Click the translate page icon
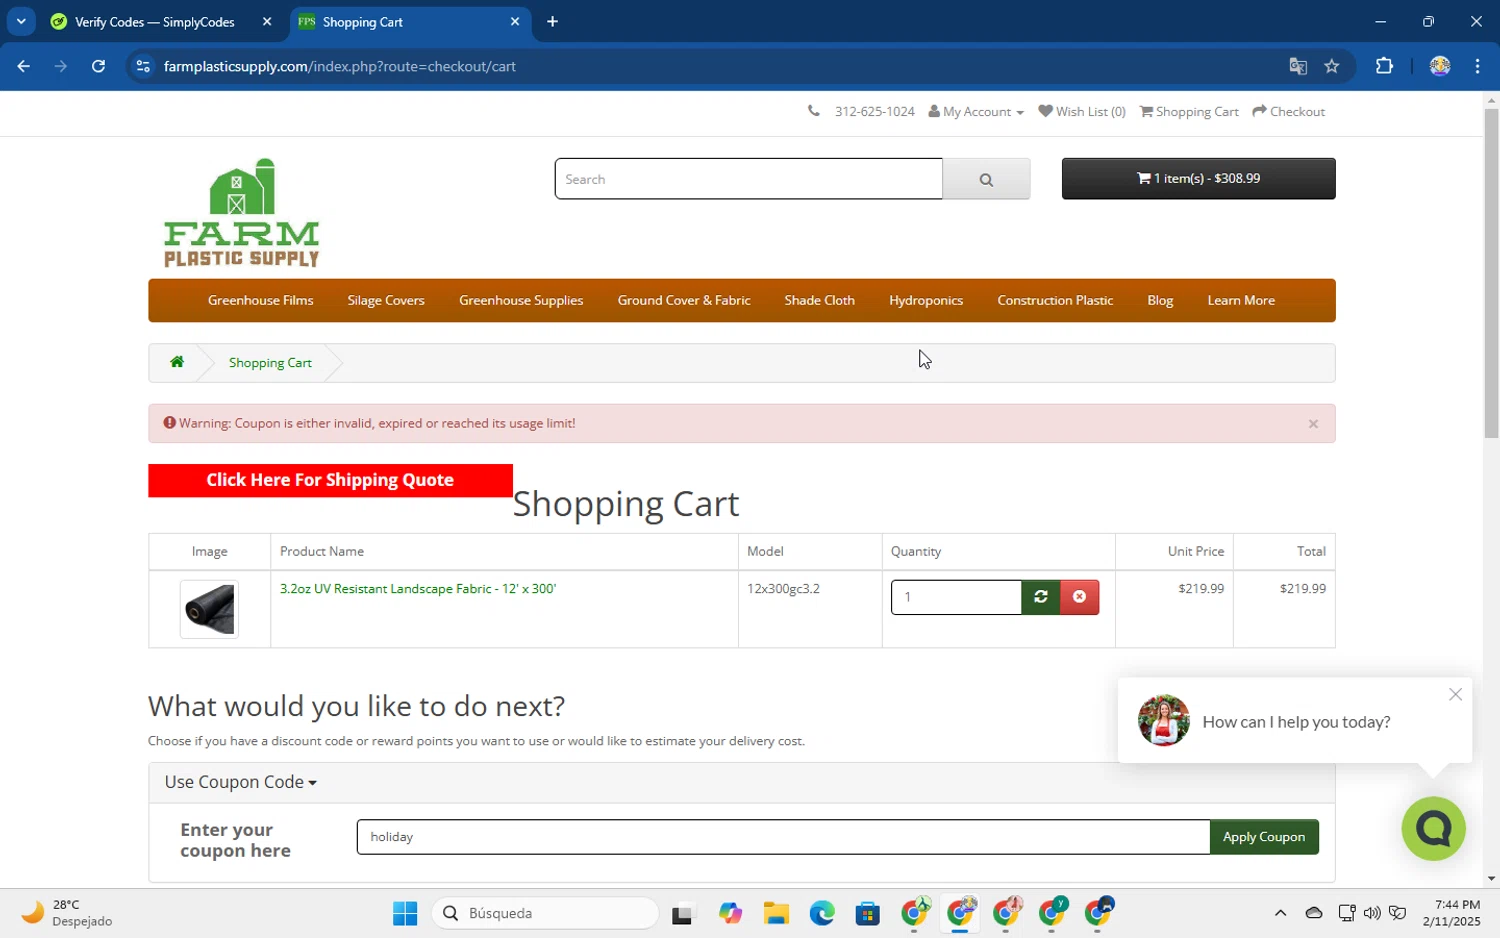Image resolution: width=1500 pixels, height=938 pixels. 1298,66
